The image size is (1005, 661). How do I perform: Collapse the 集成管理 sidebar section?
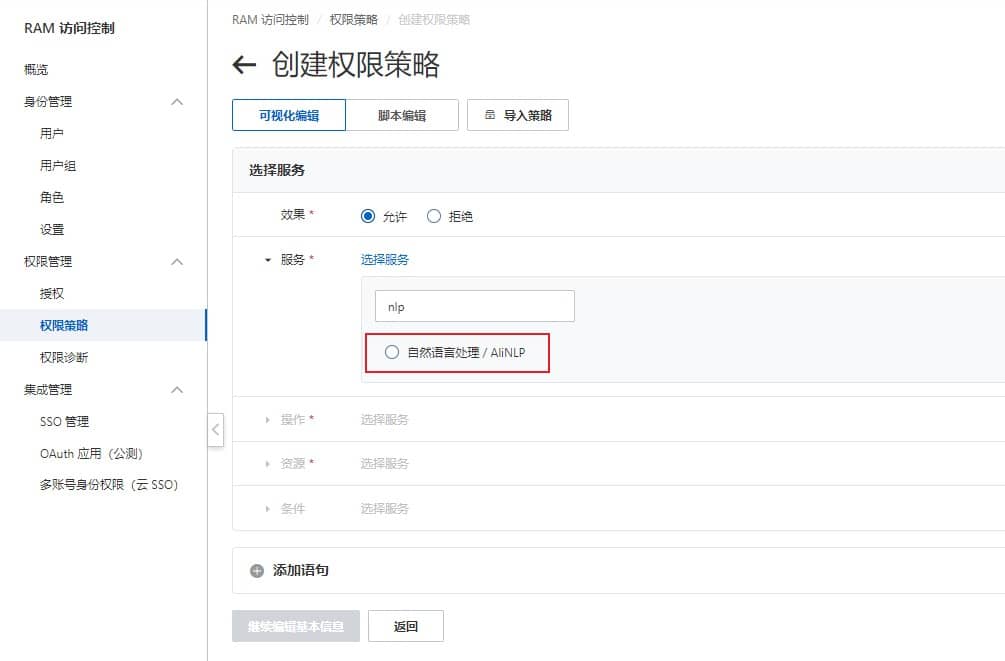pyautogui.click(x=177, y=390)
